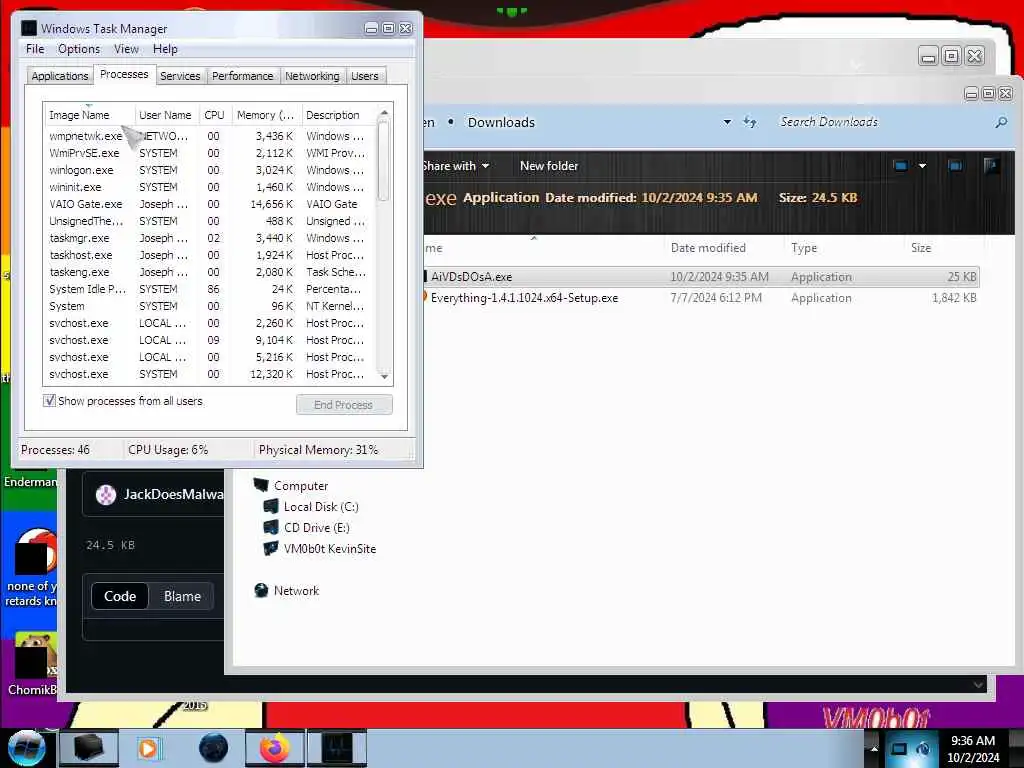Open the Windows Start orb

[x=26, y=748]
